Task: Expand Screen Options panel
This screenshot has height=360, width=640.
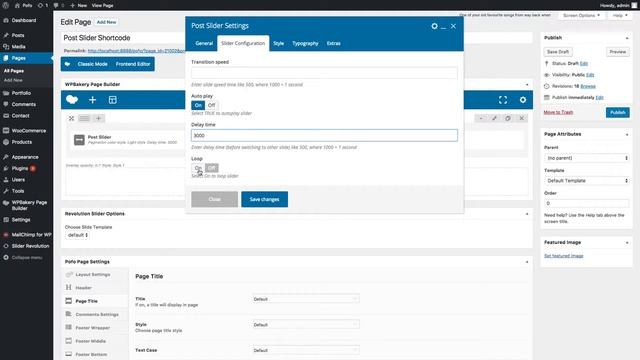Action: pos(581,16)
